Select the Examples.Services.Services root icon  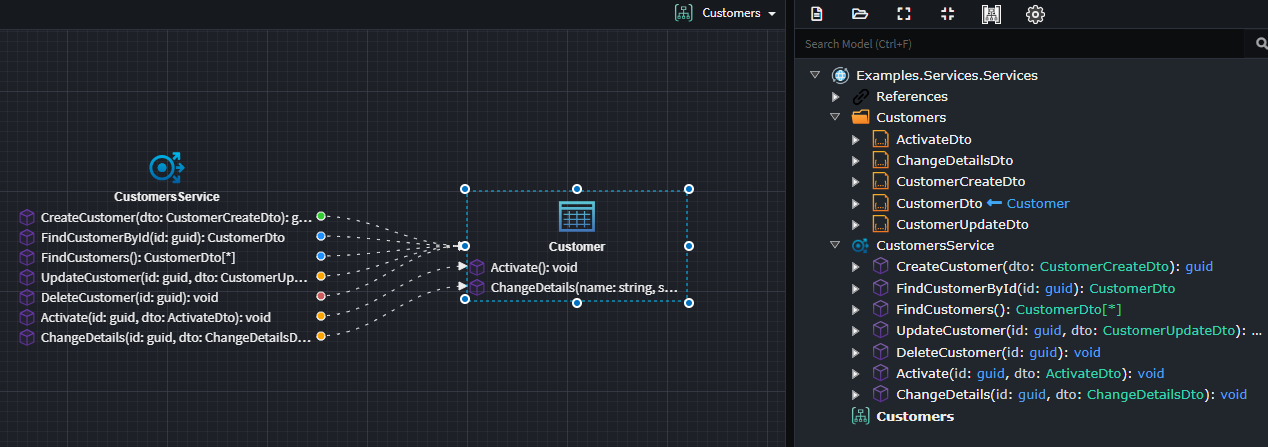point(840,75)
